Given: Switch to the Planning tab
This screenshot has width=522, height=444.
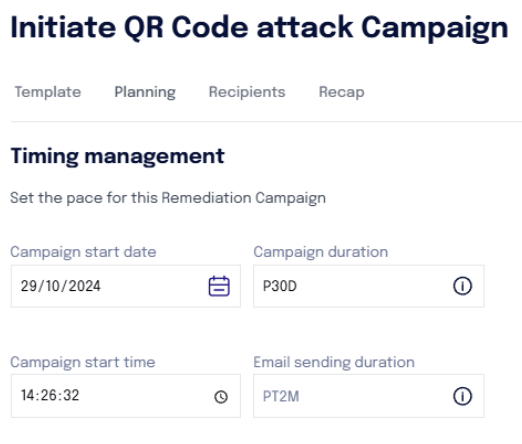Looking at the screenshot, I should point(145,92).
